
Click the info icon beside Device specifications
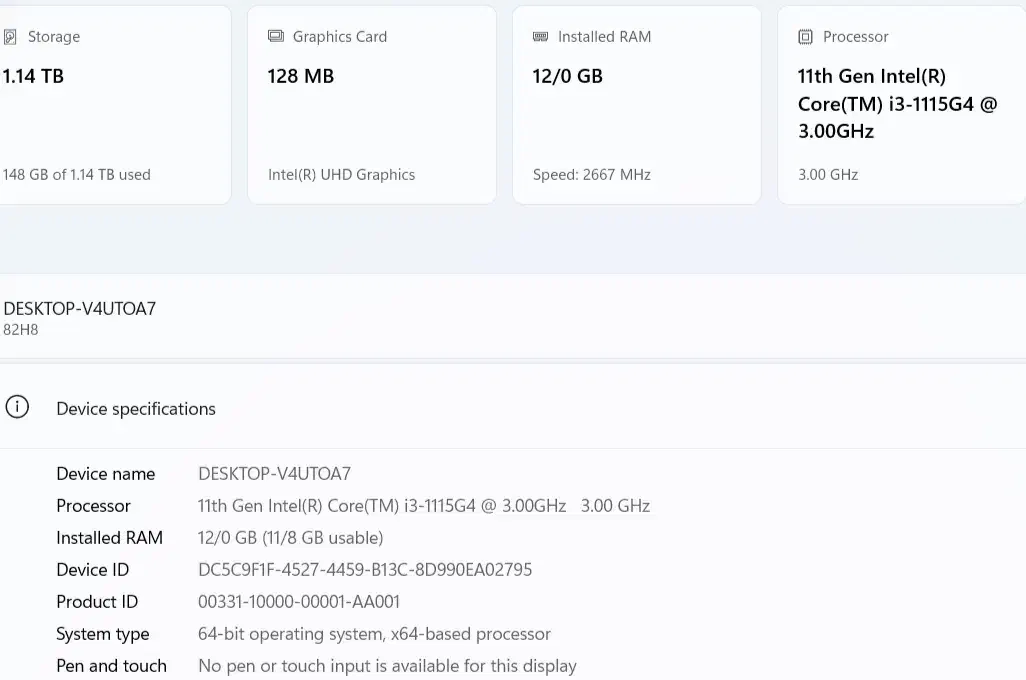(x=17, y=408)
